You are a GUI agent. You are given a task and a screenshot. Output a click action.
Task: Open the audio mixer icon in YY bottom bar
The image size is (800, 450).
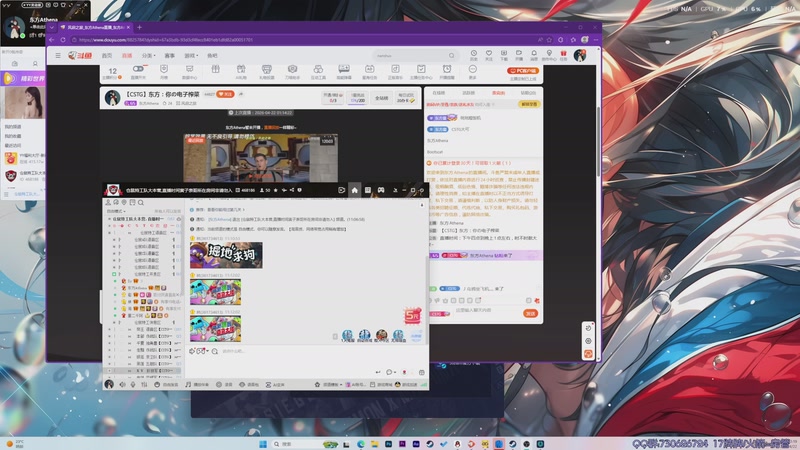point(144,384)
